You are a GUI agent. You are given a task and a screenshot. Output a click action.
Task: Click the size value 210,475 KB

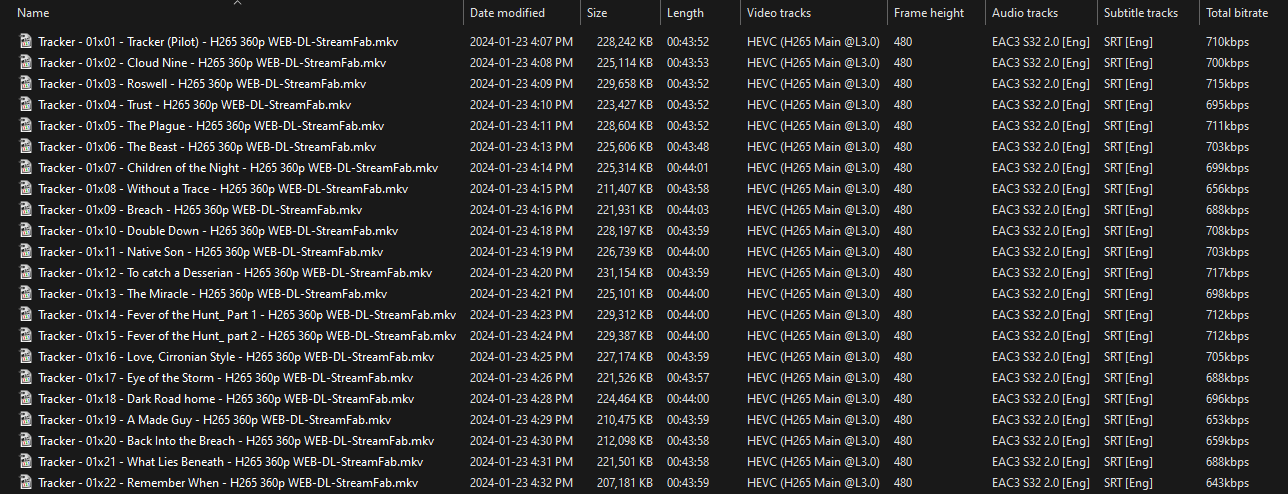[x=624, y=420]
